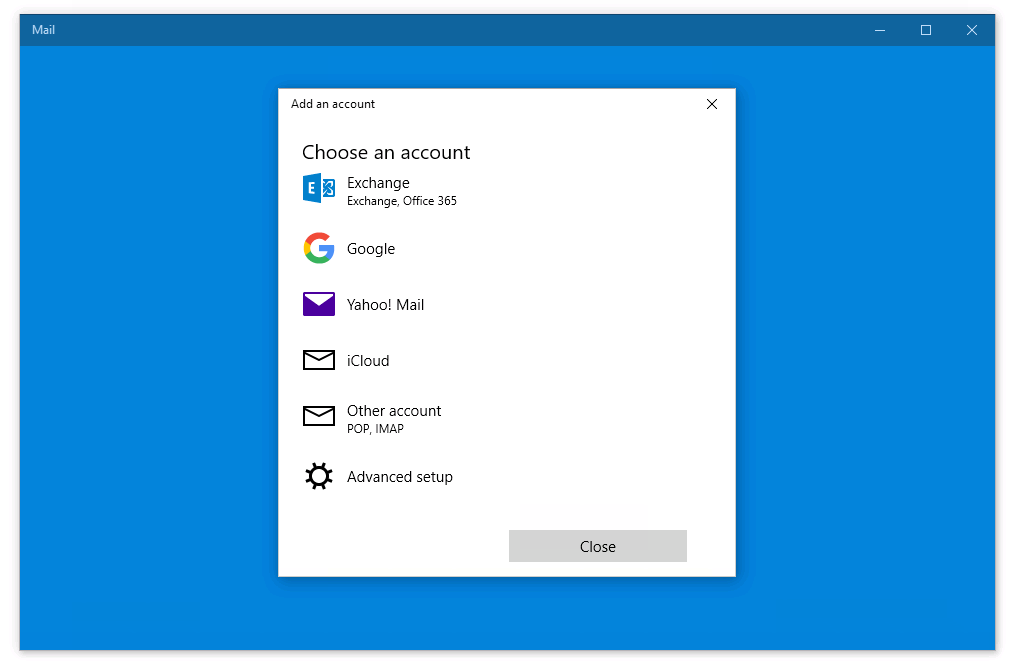Select the iCloud account label

point(368,361)
